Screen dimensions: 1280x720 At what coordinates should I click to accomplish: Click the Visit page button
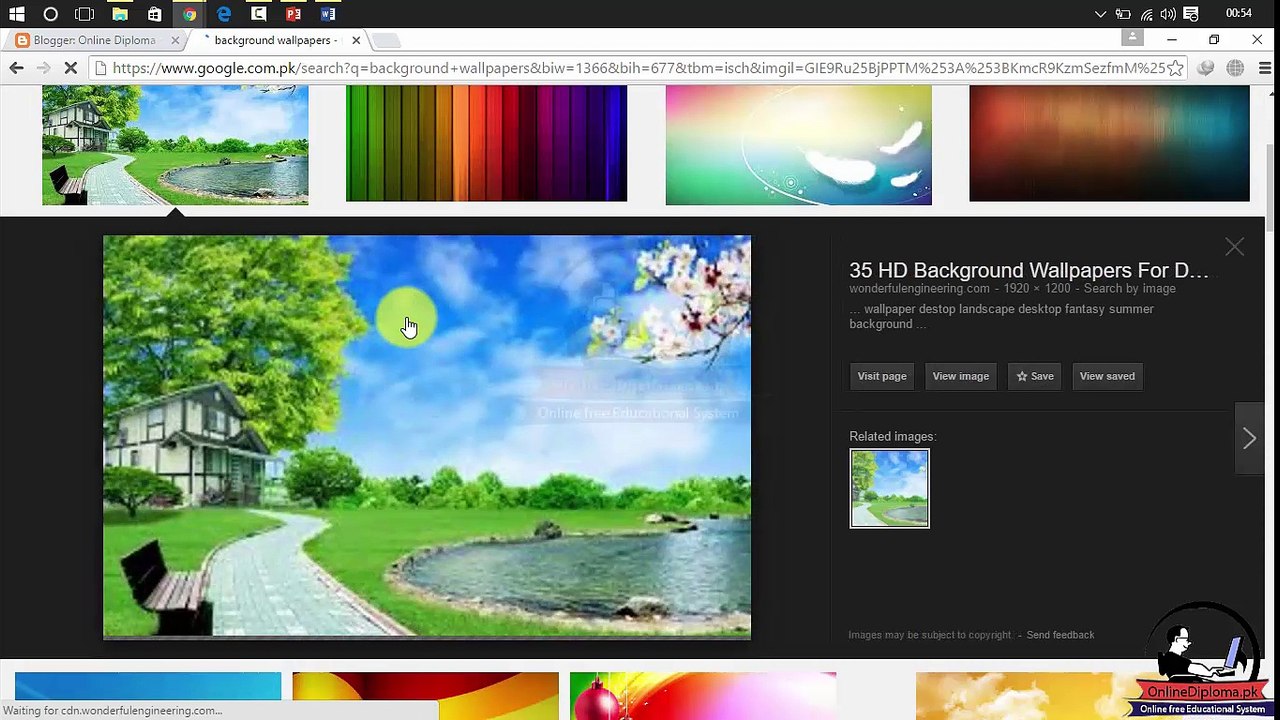[x=882, y=376]
